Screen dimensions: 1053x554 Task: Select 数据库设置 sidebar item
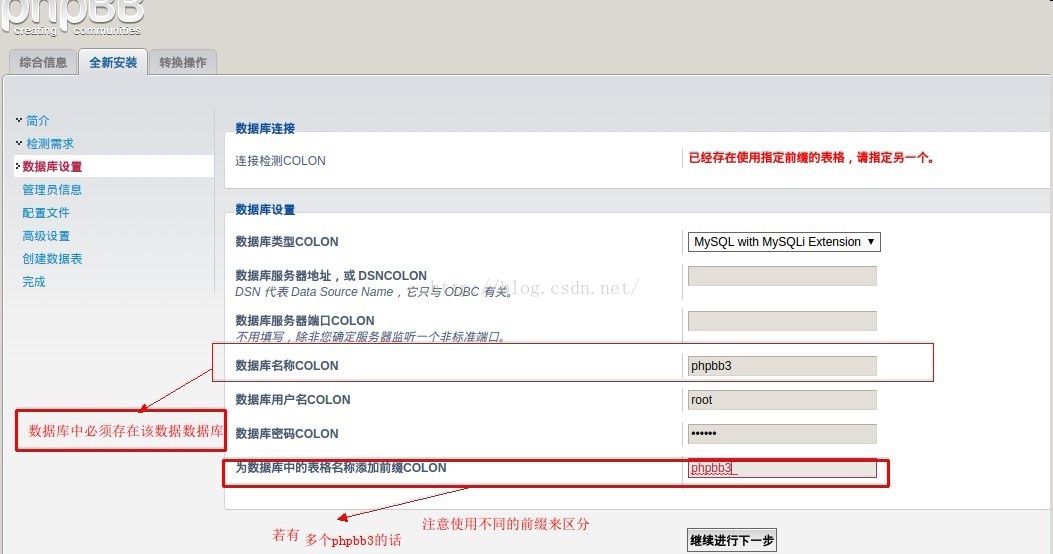(52, 167)
